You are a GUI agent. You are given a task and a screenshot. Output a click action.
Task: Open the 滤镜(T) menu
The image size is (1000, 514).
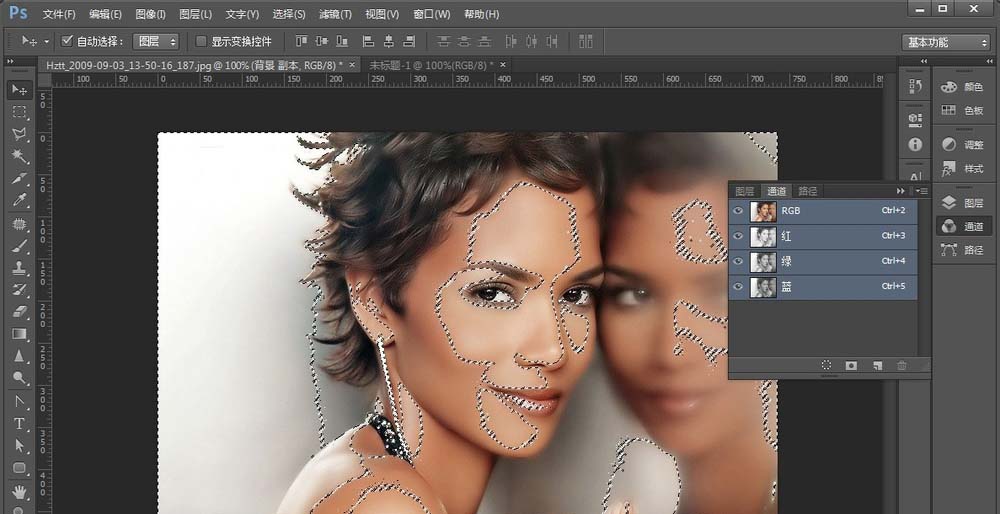(335, 14)
